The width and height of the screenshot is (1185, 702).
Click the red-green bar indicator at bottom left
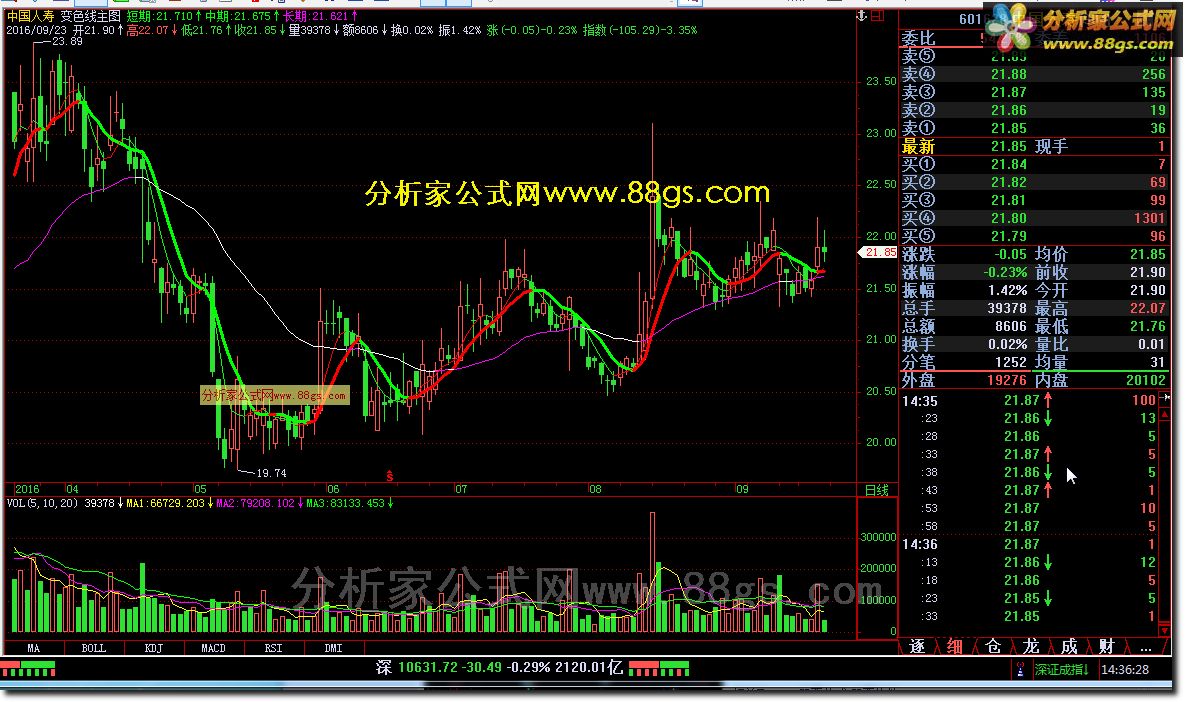[28, 668]
